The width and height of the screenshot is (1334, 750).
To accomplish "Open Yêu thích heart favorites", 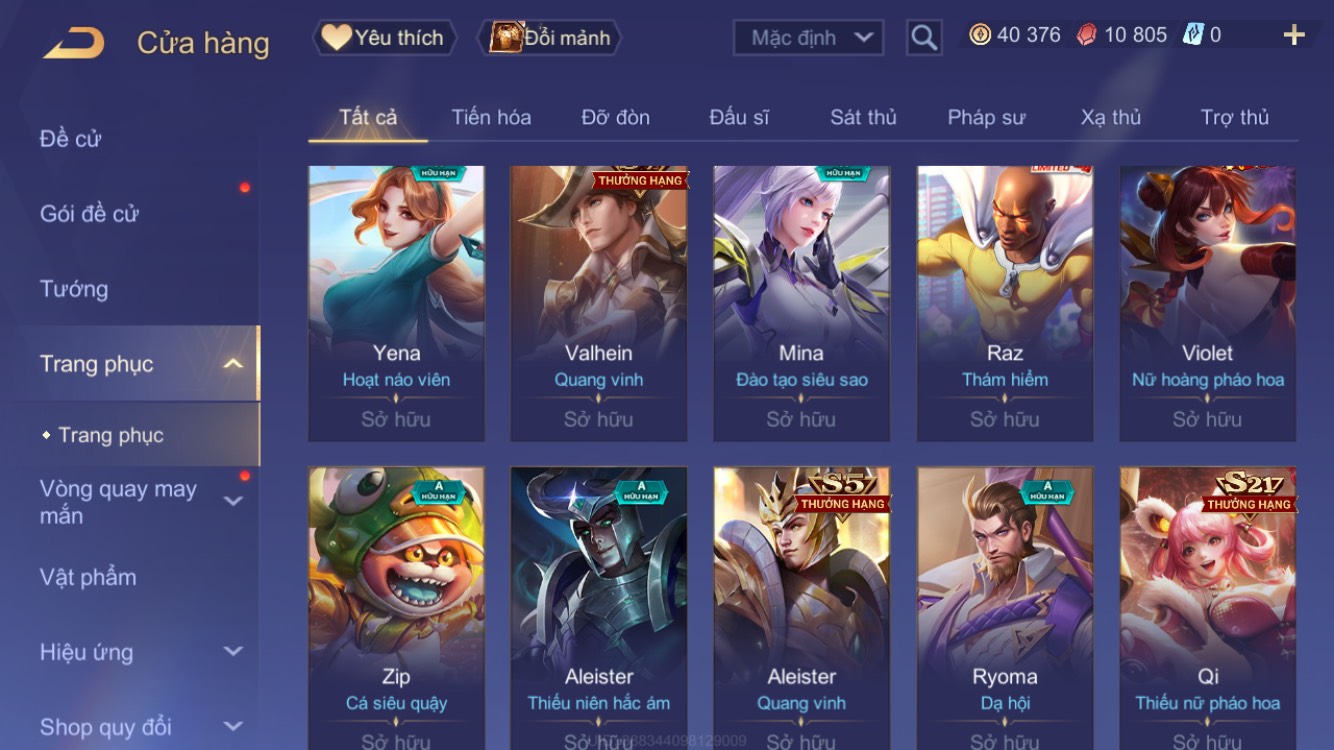I will tap(385, 38).
